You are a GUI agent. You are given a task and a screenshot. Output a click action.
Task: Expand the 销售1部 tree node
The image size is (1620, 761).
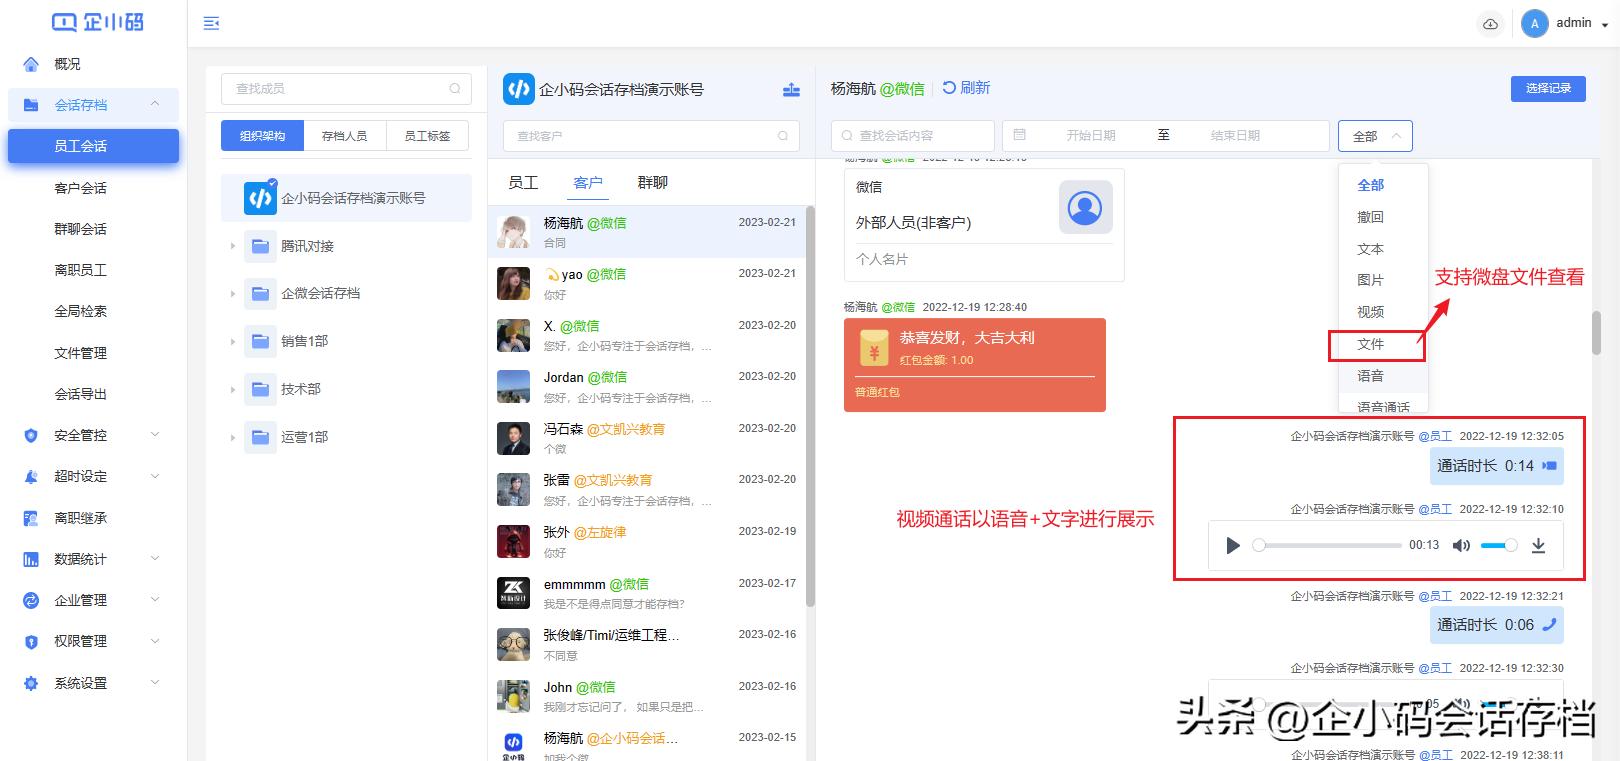(x=232, y=342)
